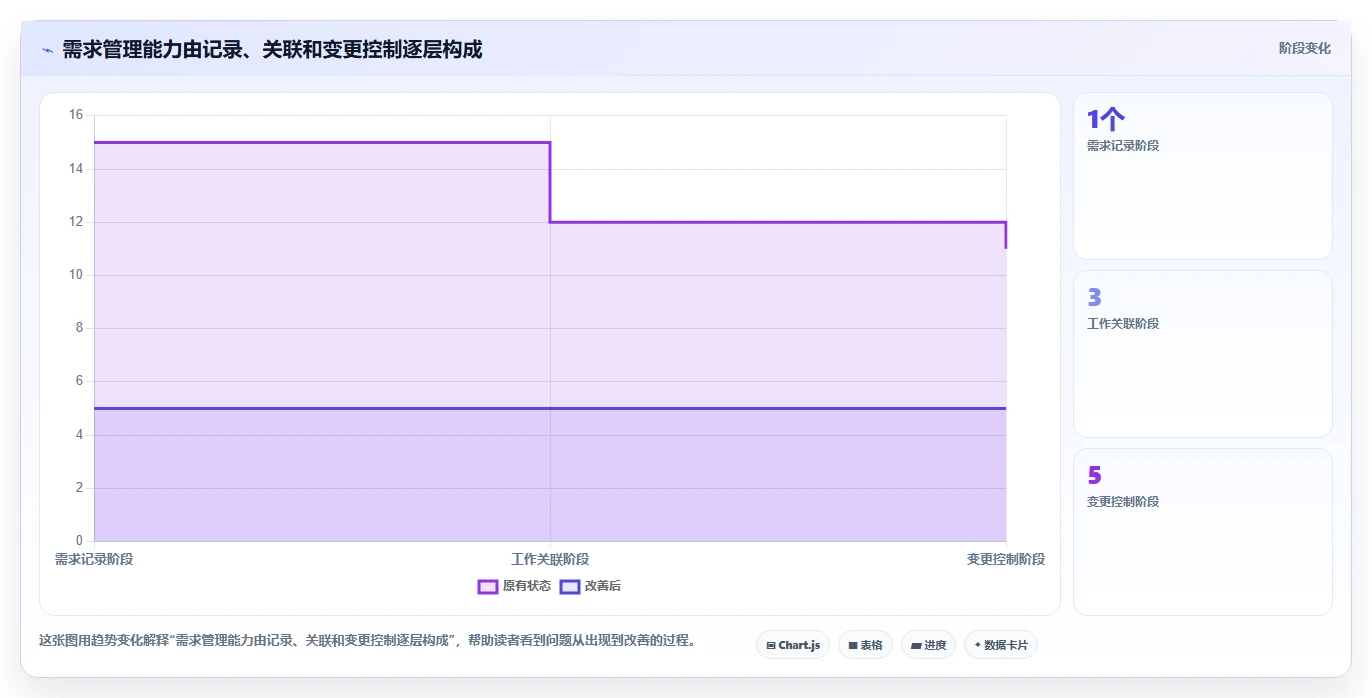Viewport: 1372px width, 698px height.
Task: Click the y-axis tick label 16
Action: point(76,115)
